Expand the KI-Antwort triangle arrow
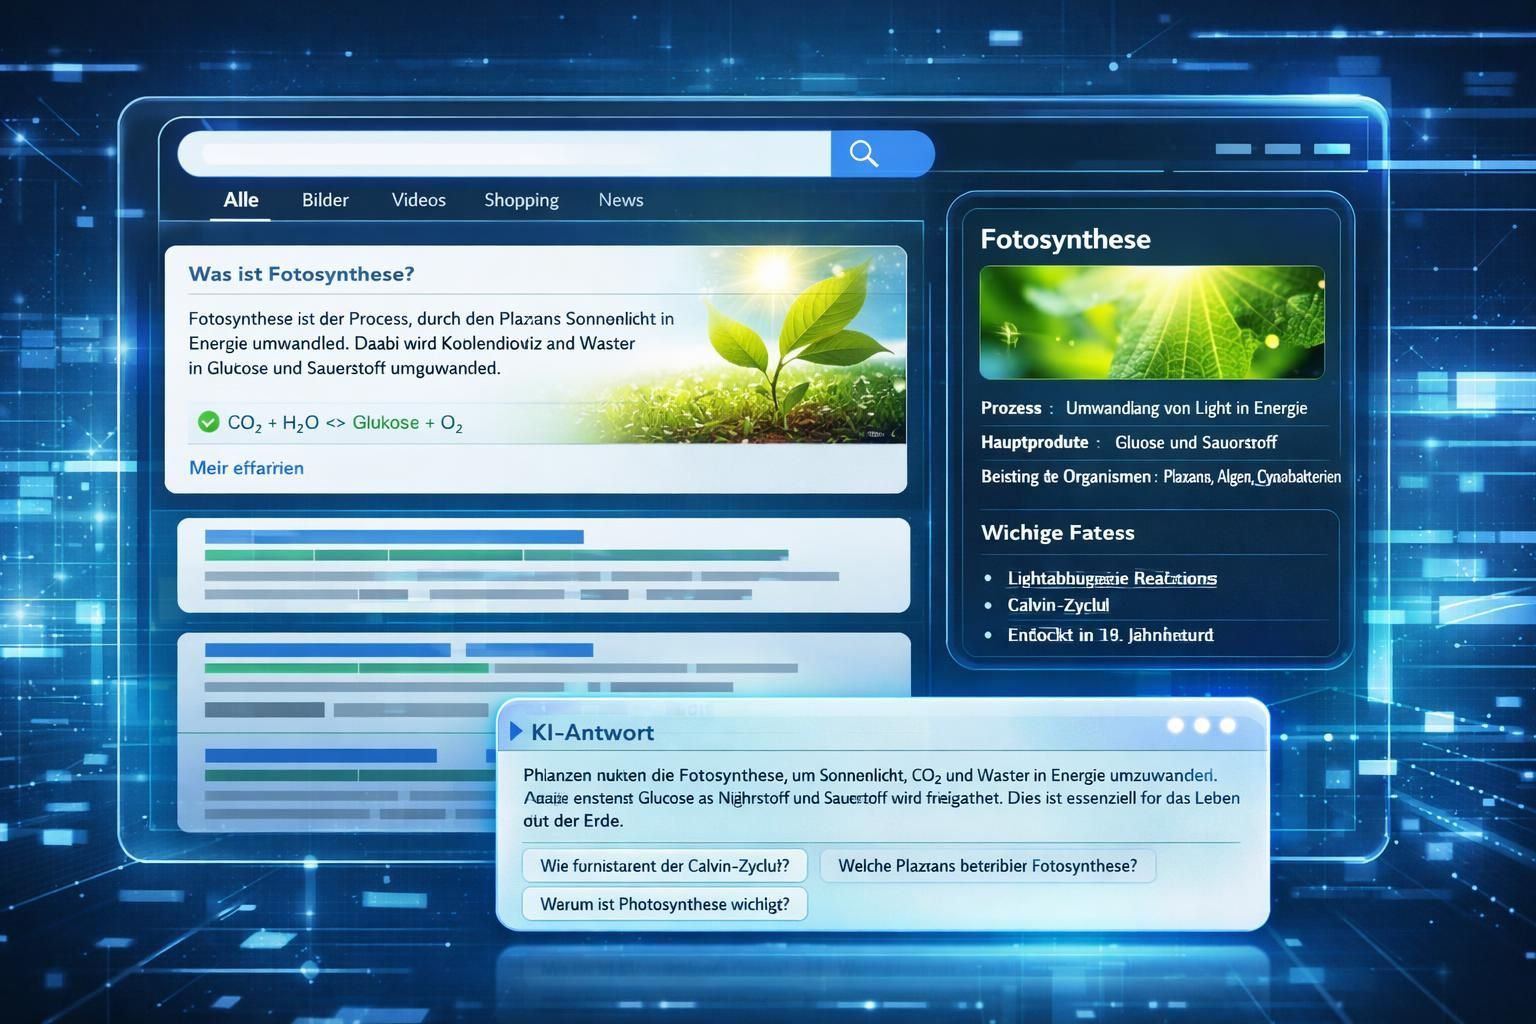Viewport: 1536px width, 1024px height. 516,731
